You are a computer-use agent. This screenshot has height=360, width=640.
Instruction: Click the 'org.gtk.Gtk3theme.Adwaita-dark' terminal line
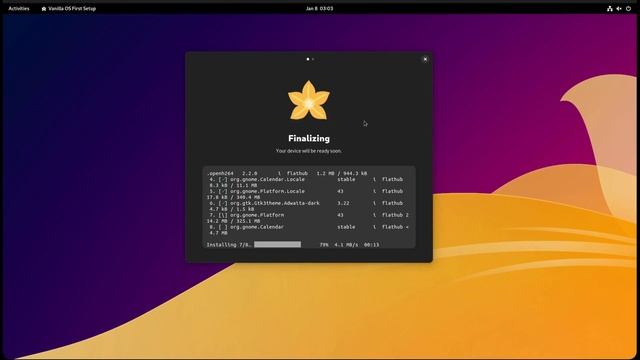pyautogui.click(x=306, y=203)
